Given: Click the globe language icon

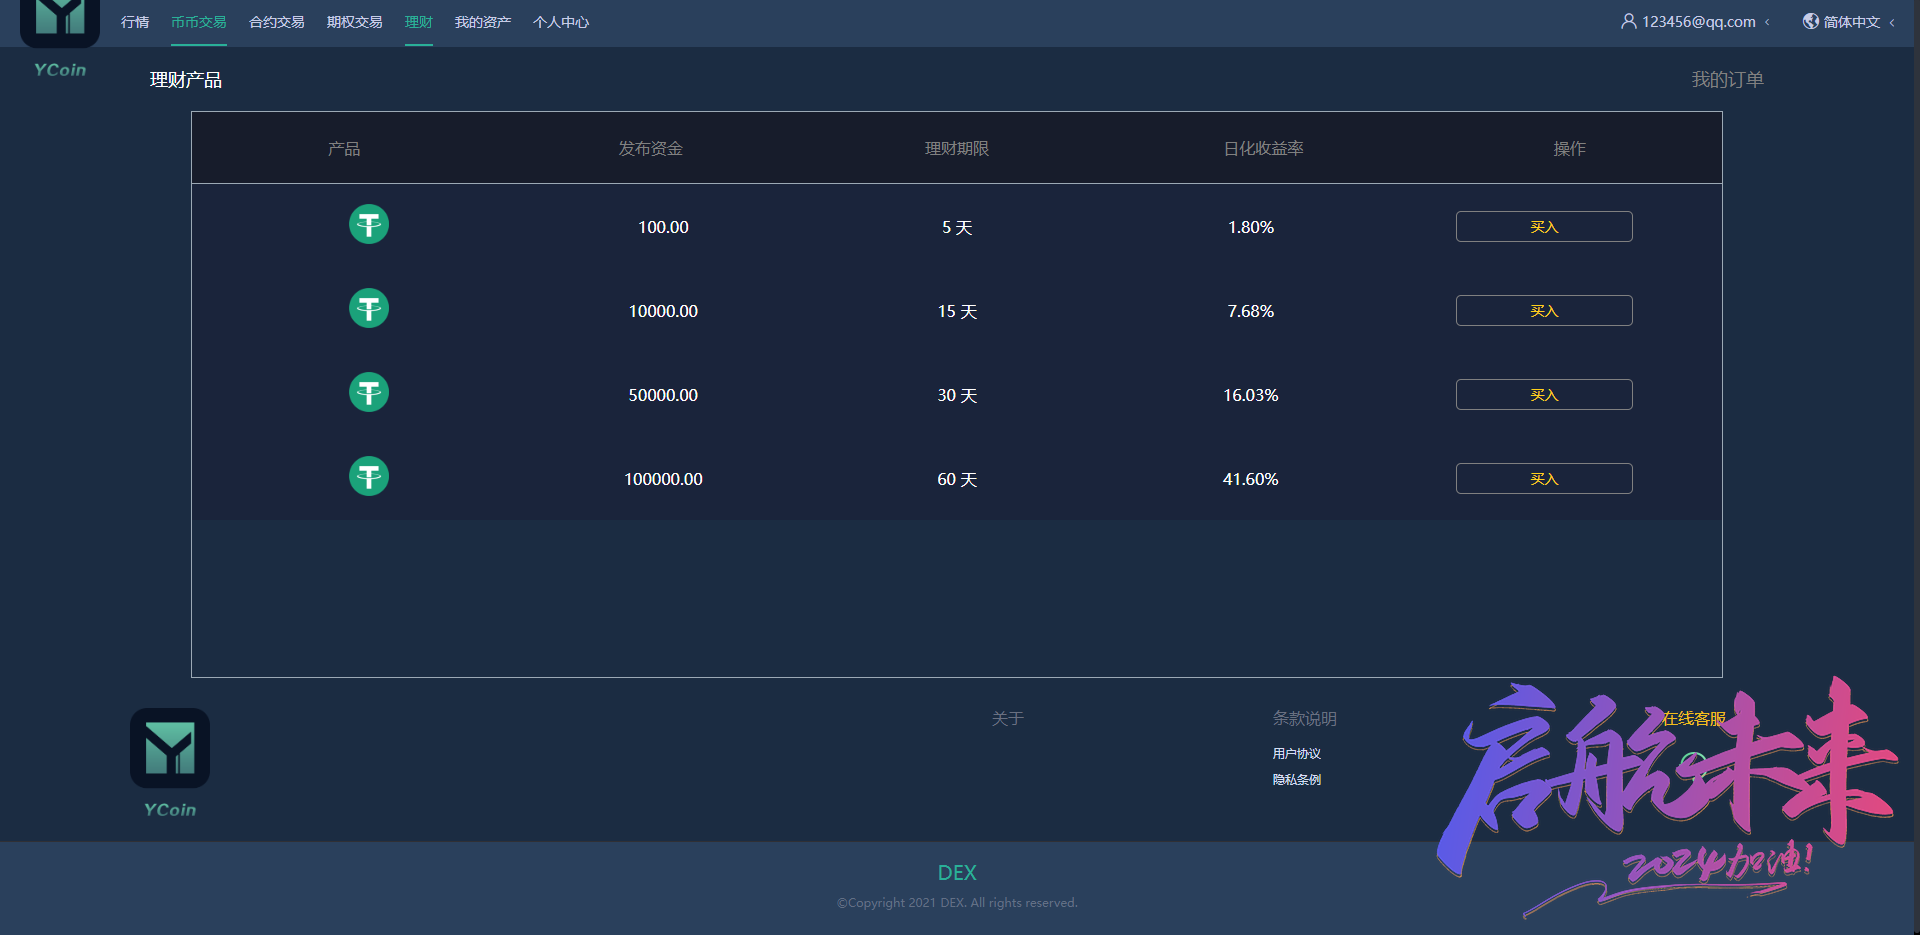Looking at the screenshot, I should point(1810,21).
